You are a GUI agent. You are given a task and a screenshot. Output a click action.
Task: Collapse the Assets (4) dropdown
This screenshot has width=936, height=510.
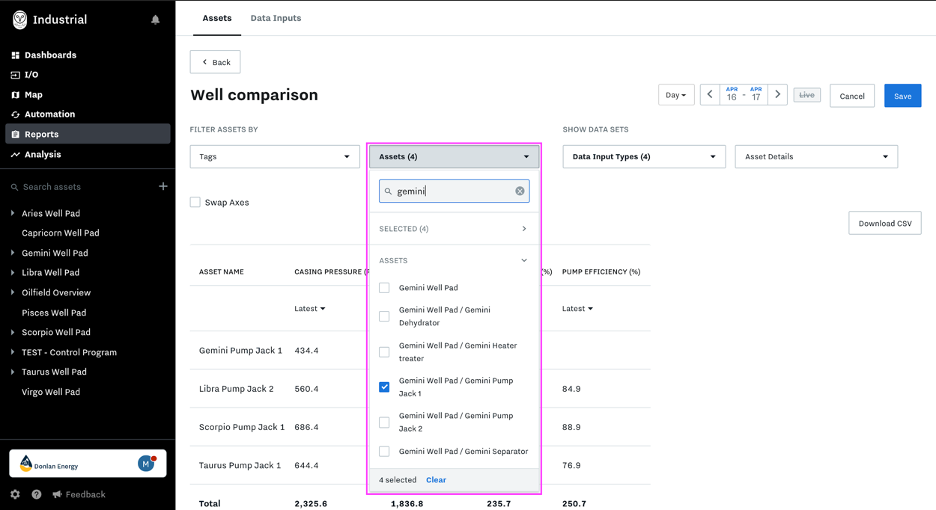[x=454, y=156]
